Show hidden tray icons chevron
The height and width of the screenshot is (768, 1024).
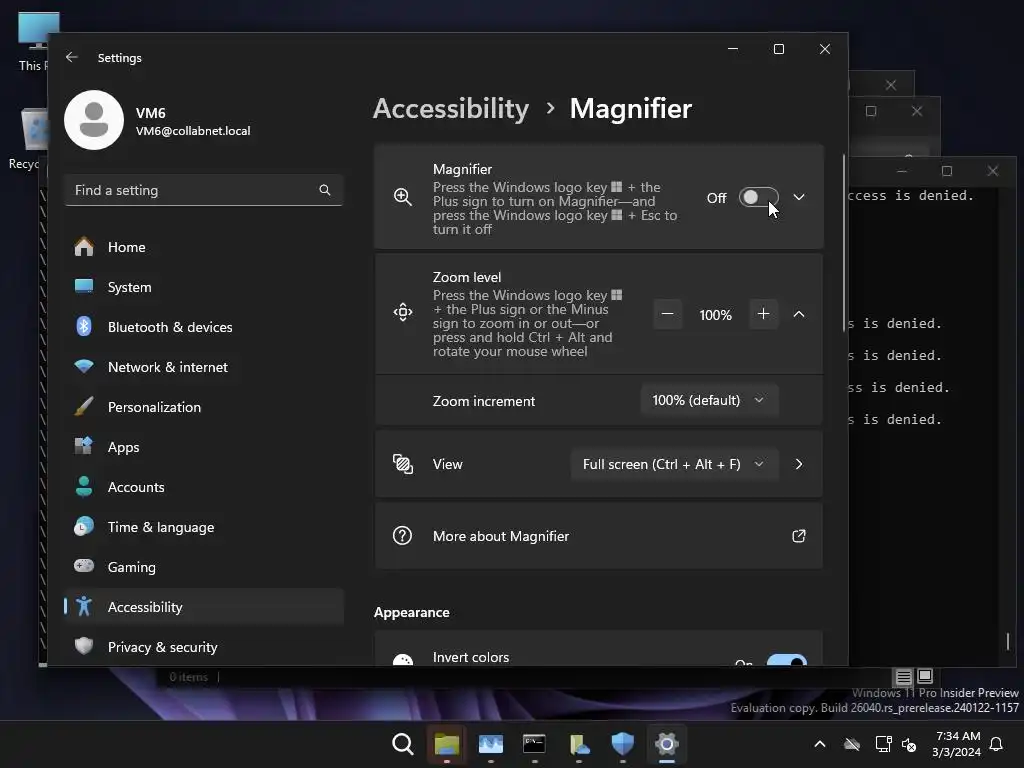click(x=820, y=744)
